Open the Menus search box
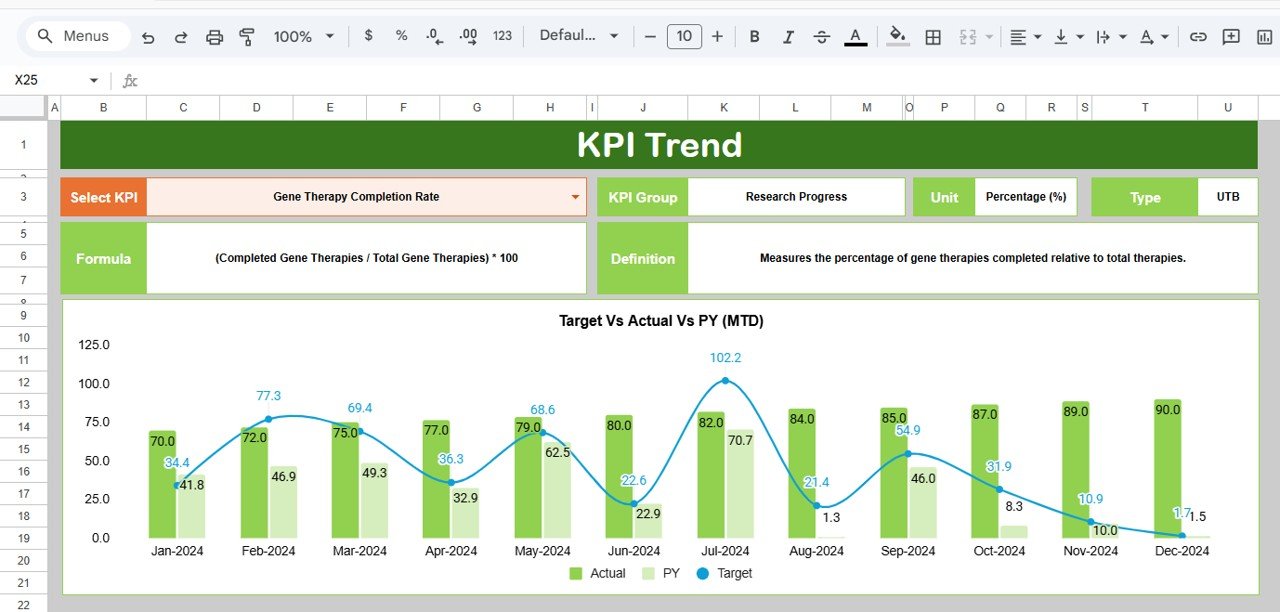The width and height of the screenshot is (1280, 612). click(76, 36)
